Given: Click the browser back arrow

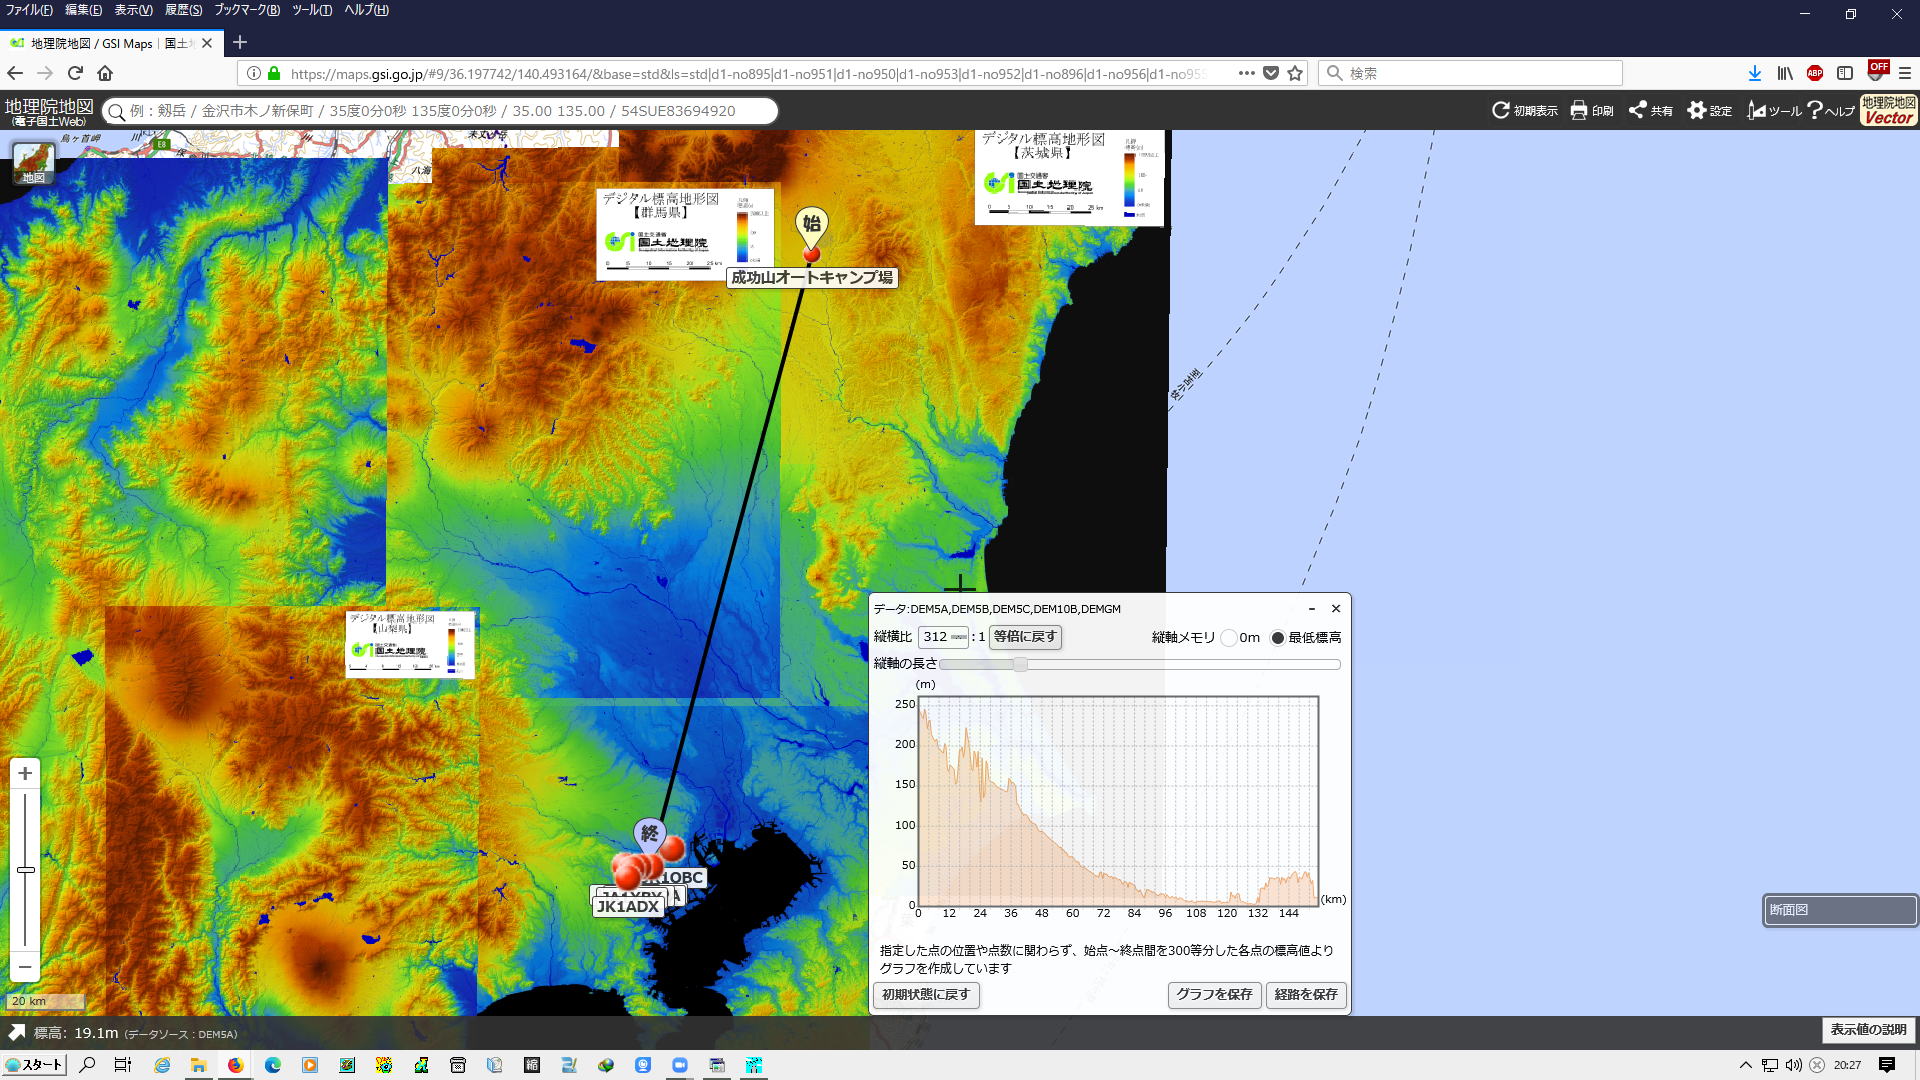Looking at the screenshot, I should tap(15, 73).
